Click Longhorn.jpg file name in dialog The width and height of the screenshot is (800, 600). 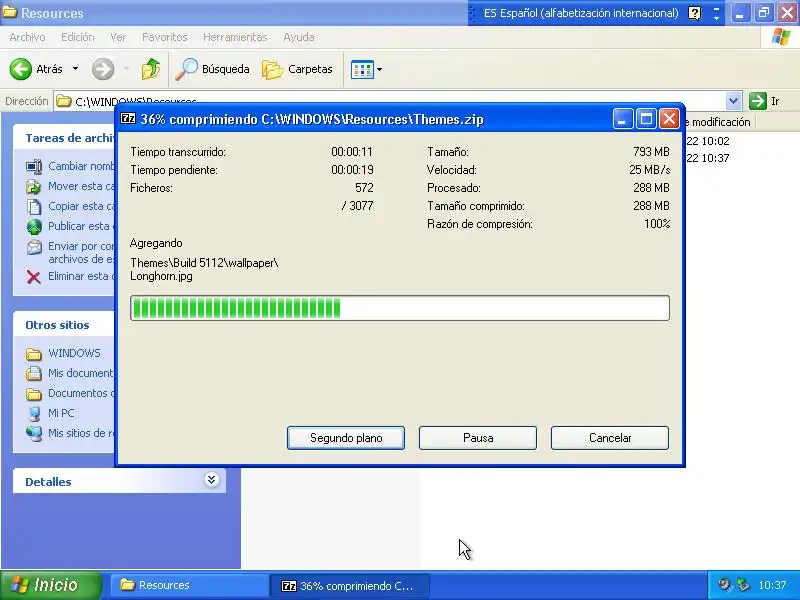click(x=161, y=276)
